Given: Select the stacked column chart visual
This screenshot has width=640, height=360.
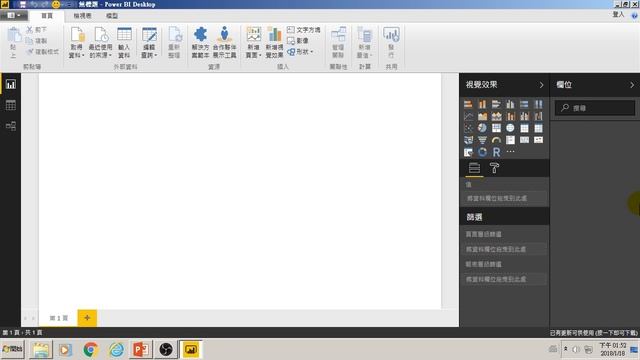Looking at the screenshot, I should click(482, 104).
